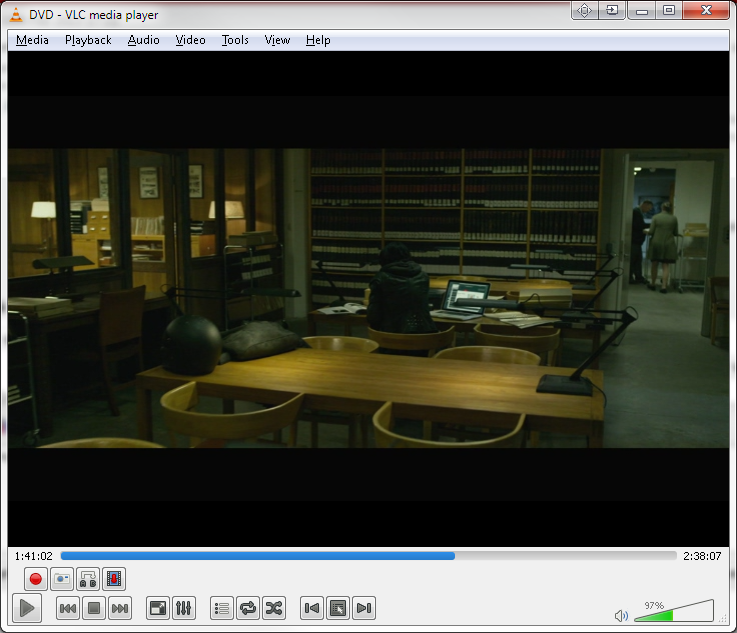The image size is (737, 633).
Task: Go to next DVD chapter
Action: [x=364, y=609]
